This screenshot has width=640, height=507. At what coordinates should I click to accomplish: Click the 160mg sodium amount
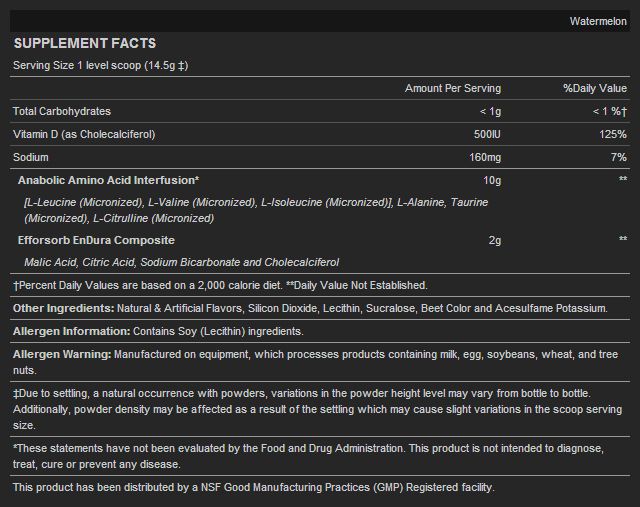tap(482, 157)
